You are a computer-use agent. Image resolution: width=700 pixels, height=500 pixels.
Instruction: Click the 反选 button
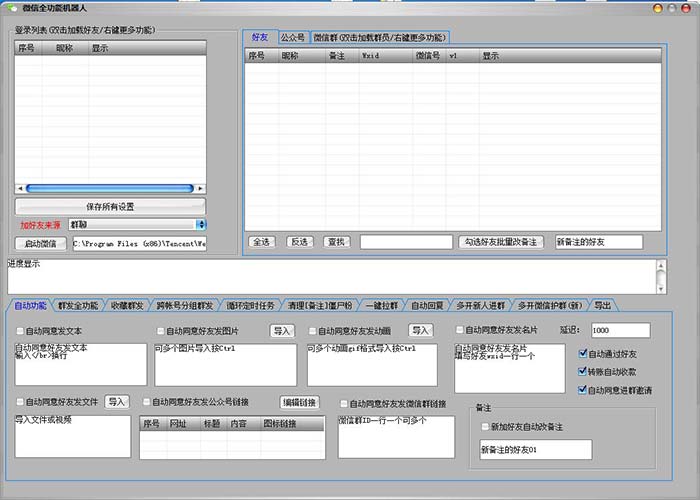tap(300, 242)
